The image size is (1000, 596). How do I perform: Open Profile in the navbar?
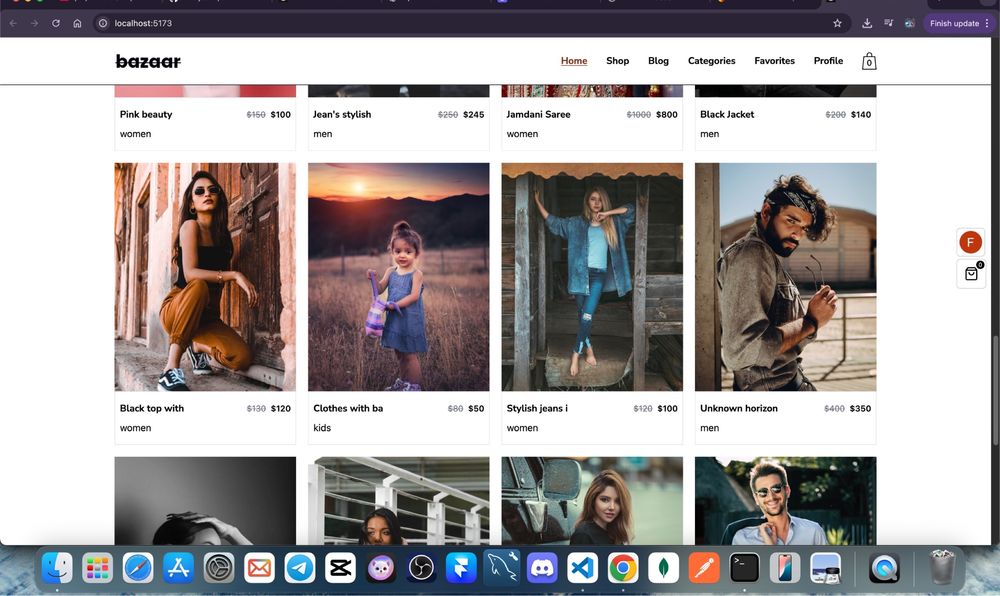pos(828,61)
